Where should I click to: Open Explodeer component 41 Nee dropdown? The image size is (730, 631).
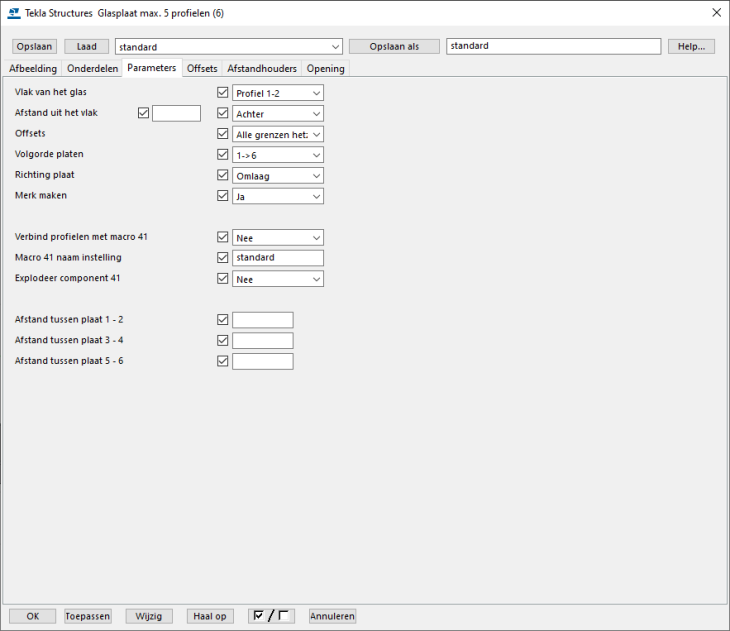[278, 279]
